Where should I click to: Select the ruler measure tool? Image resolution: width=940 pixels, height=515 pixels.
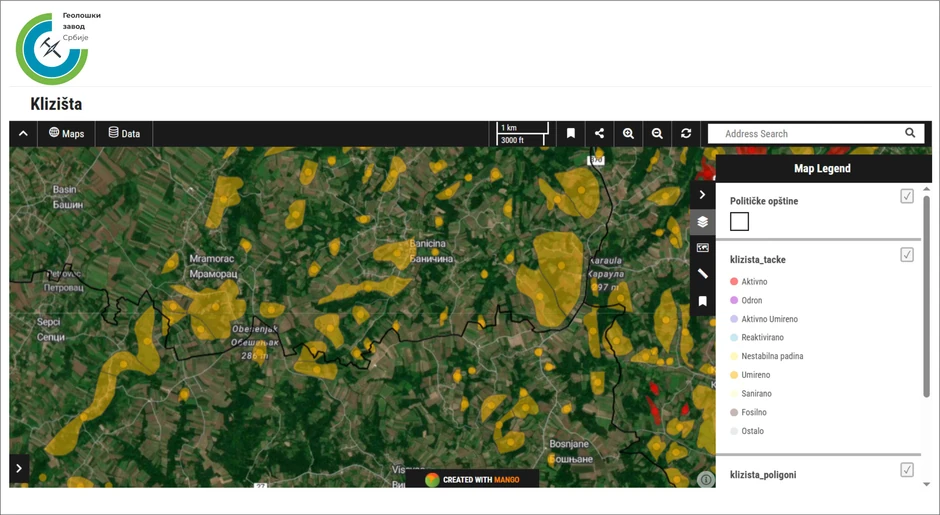point(703,274)
